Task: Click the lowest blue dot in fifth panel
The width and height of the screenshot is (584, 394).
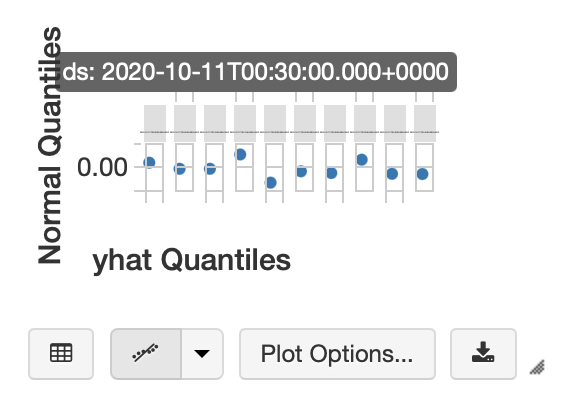Action: (271, 182)
